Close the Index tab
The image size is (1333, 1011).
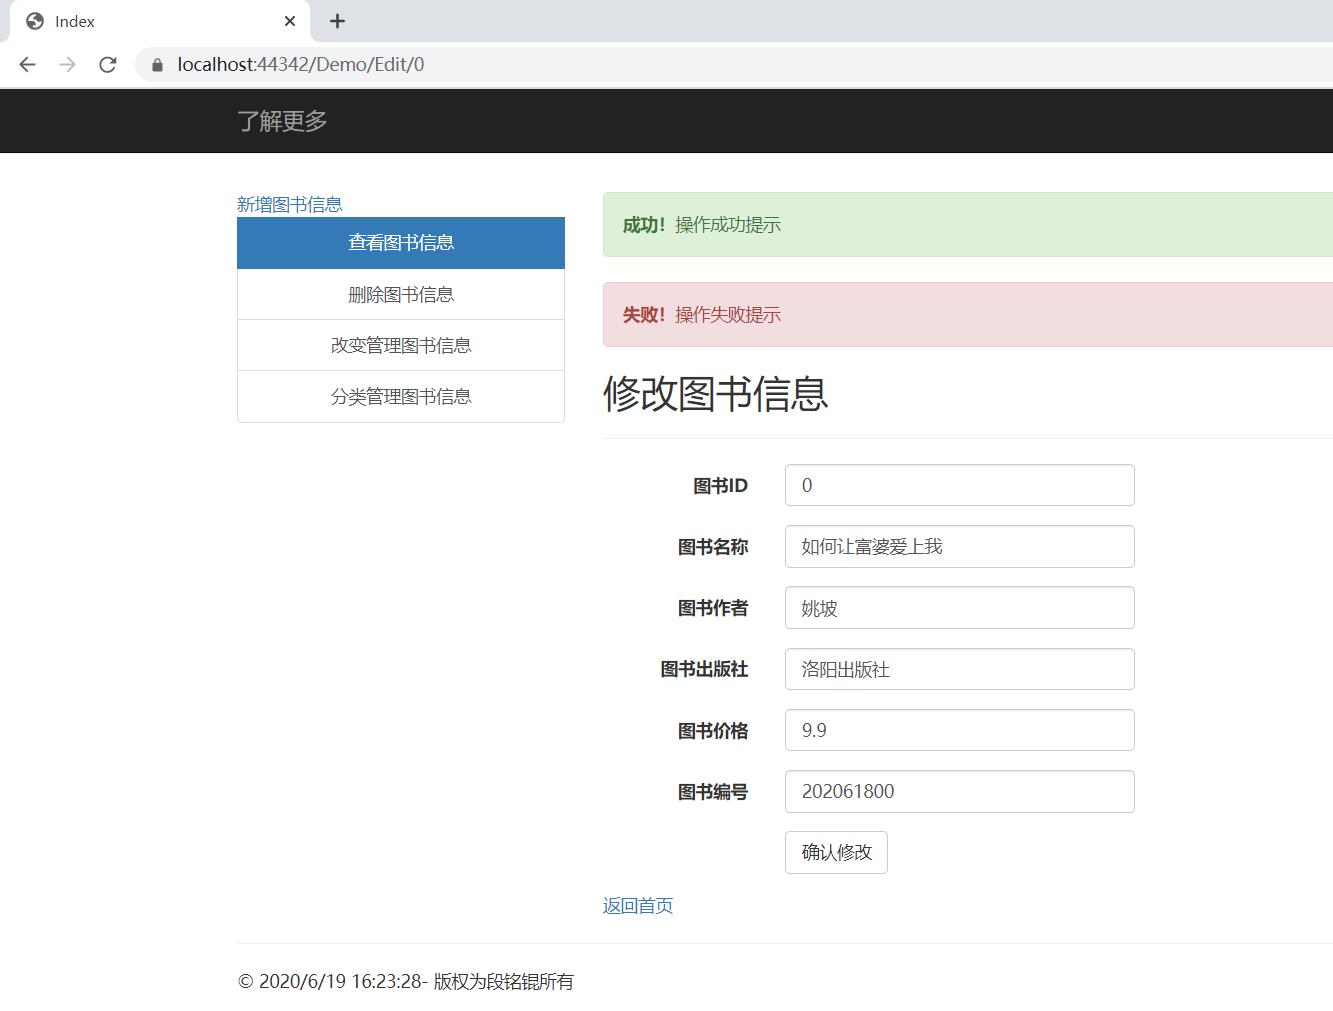click(290, 21)
